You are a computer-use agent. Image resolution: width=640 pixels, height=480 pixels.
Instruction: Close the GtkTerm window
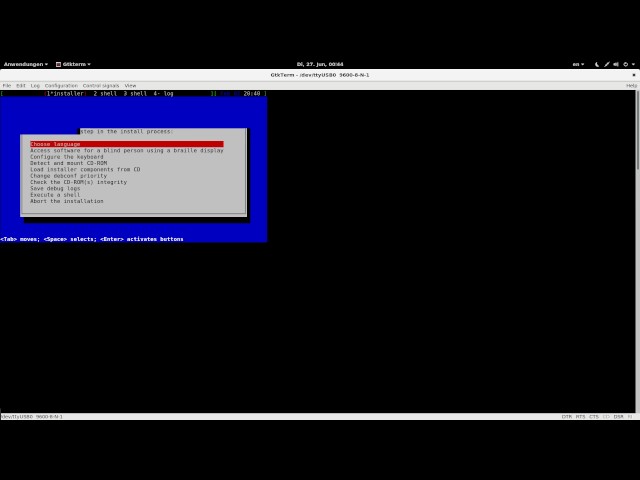(x=633, y=75)
